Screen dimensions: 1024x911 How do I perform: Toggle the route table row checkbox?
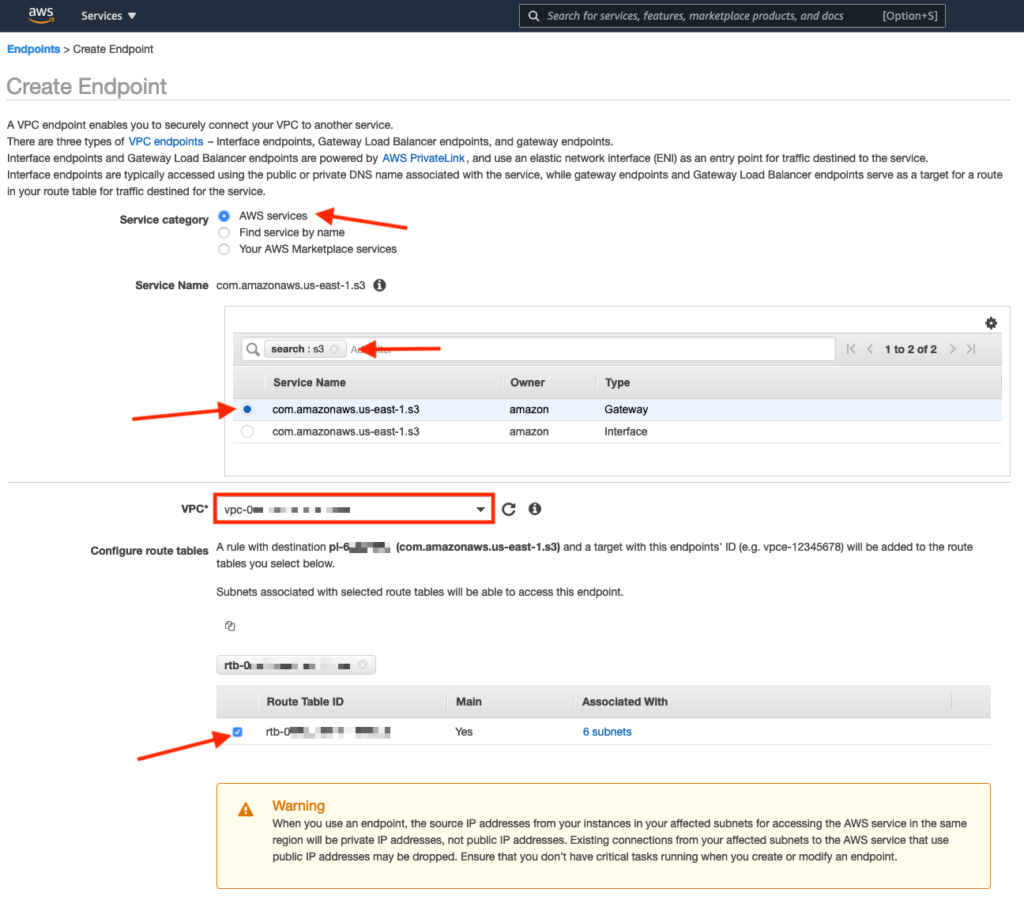238,732
